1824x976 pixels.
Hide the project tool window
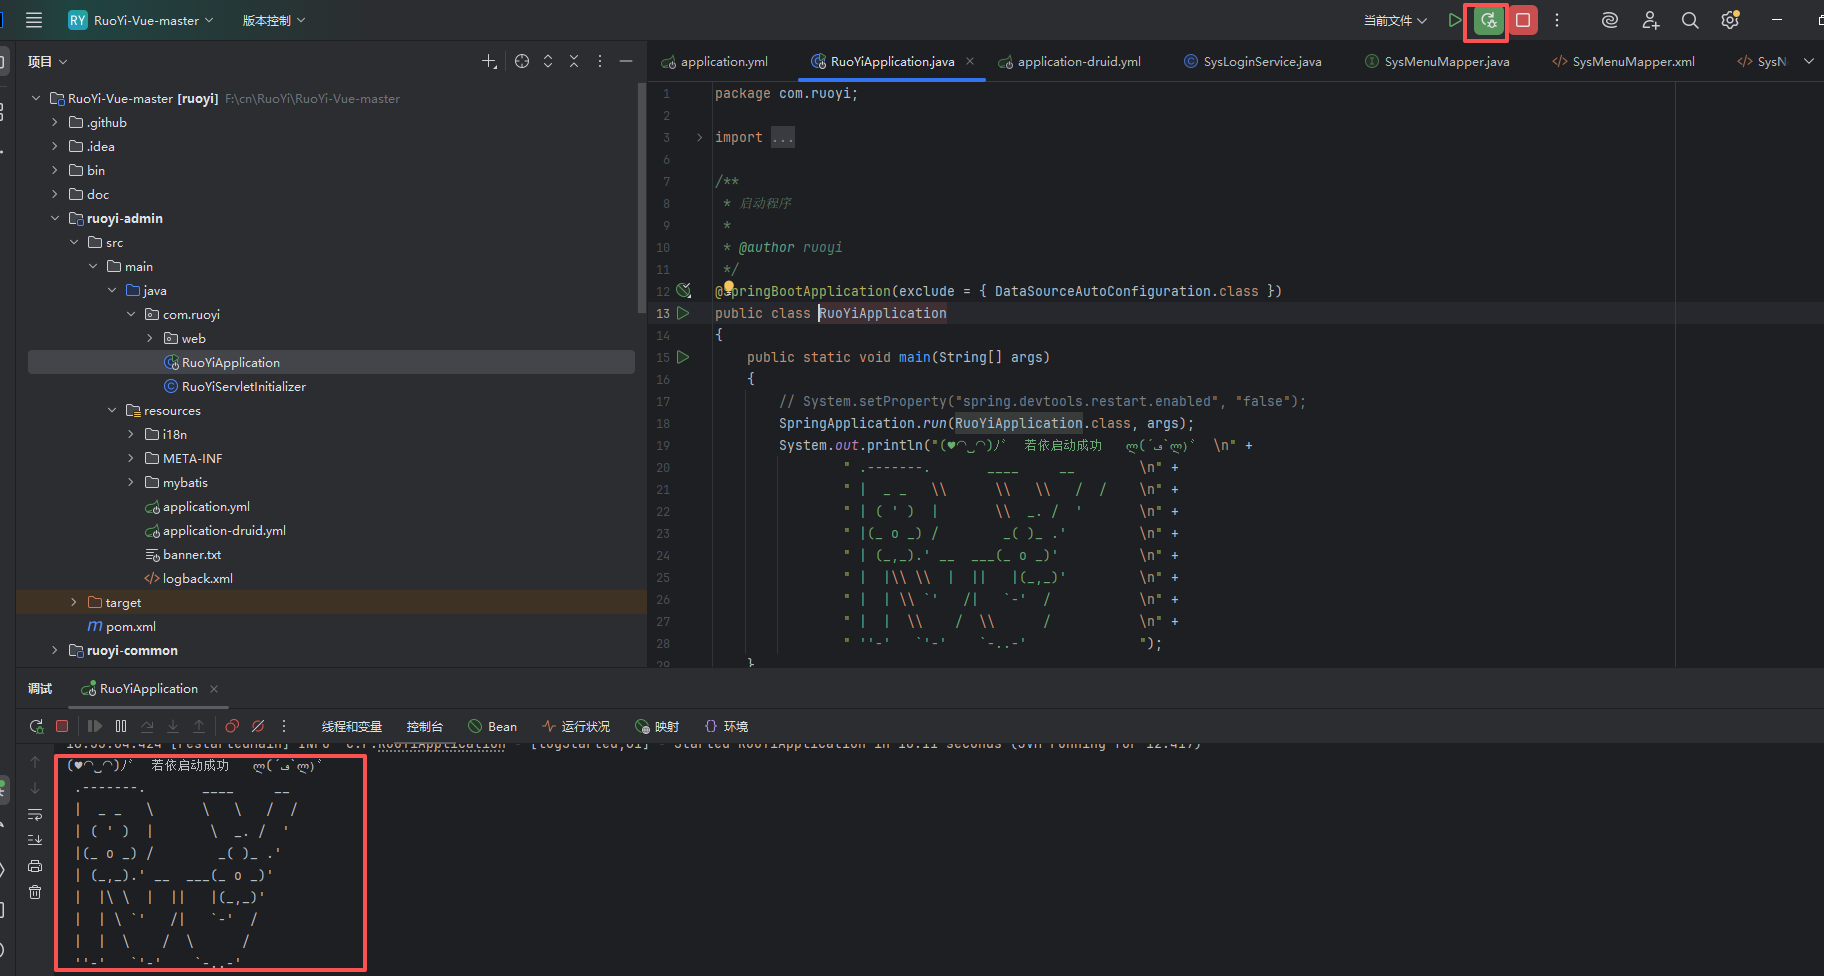pyautogui.click(x=626, y=61)
